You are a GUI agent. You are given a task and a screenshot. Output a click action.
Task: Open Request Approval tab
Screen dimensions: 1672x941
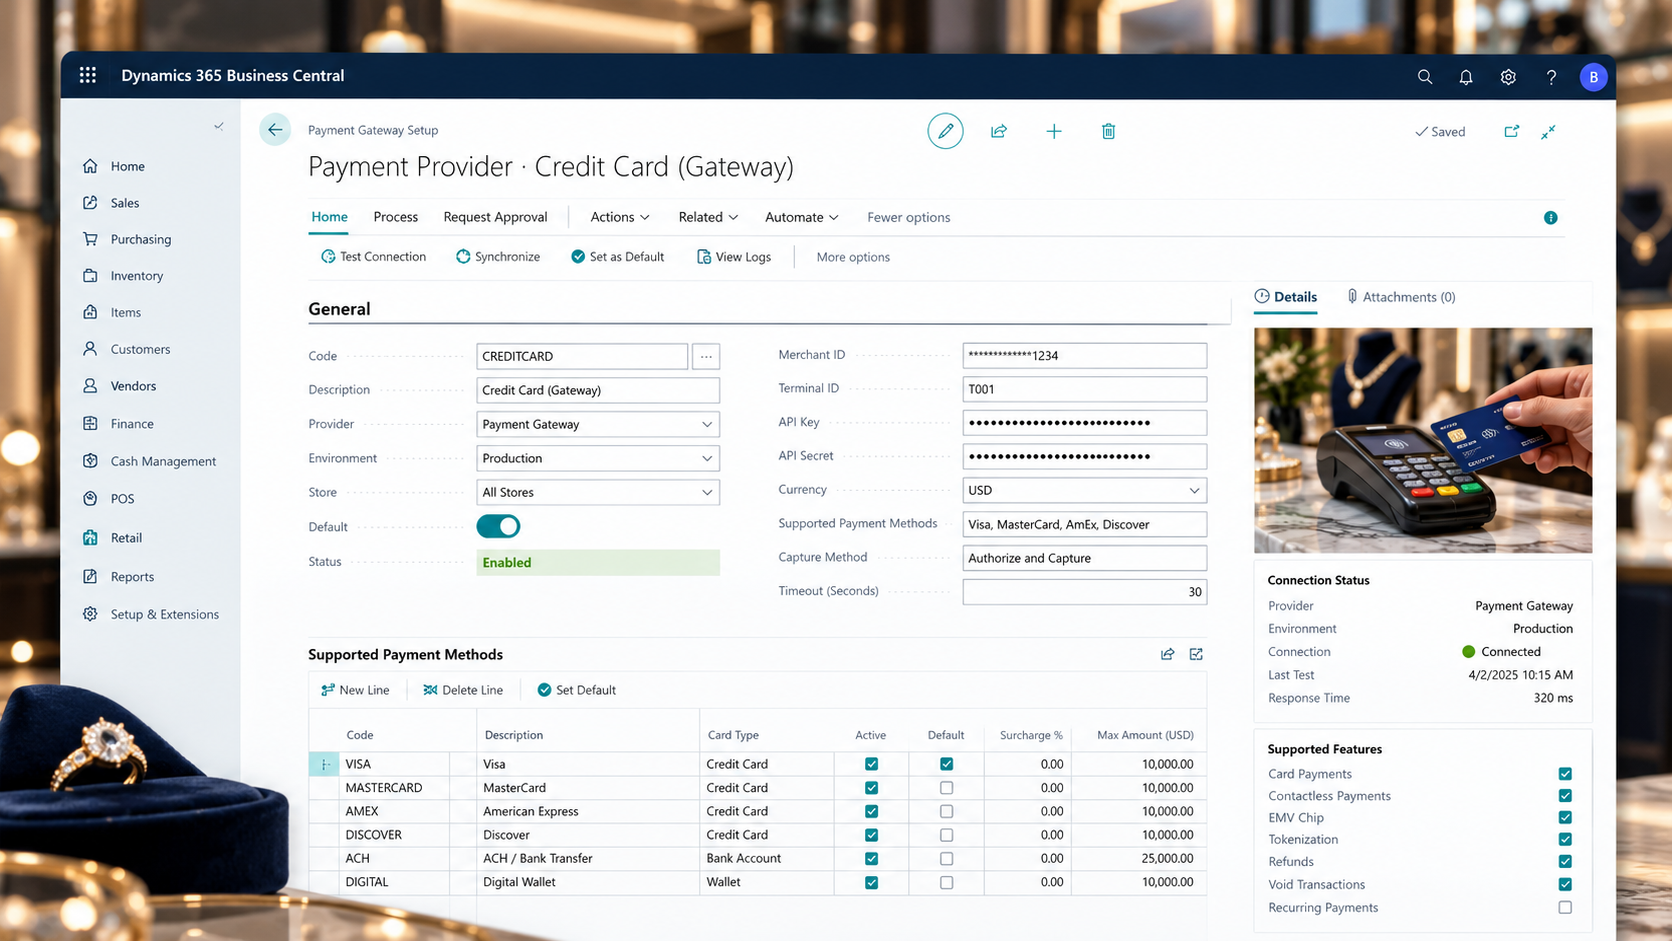(495, 217)
